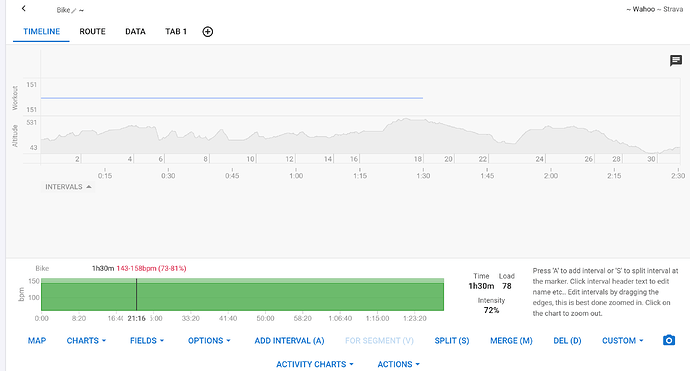Click the SPLIT (S) button
Viewport: 690px width, 371px height.
tap(452, 341)
